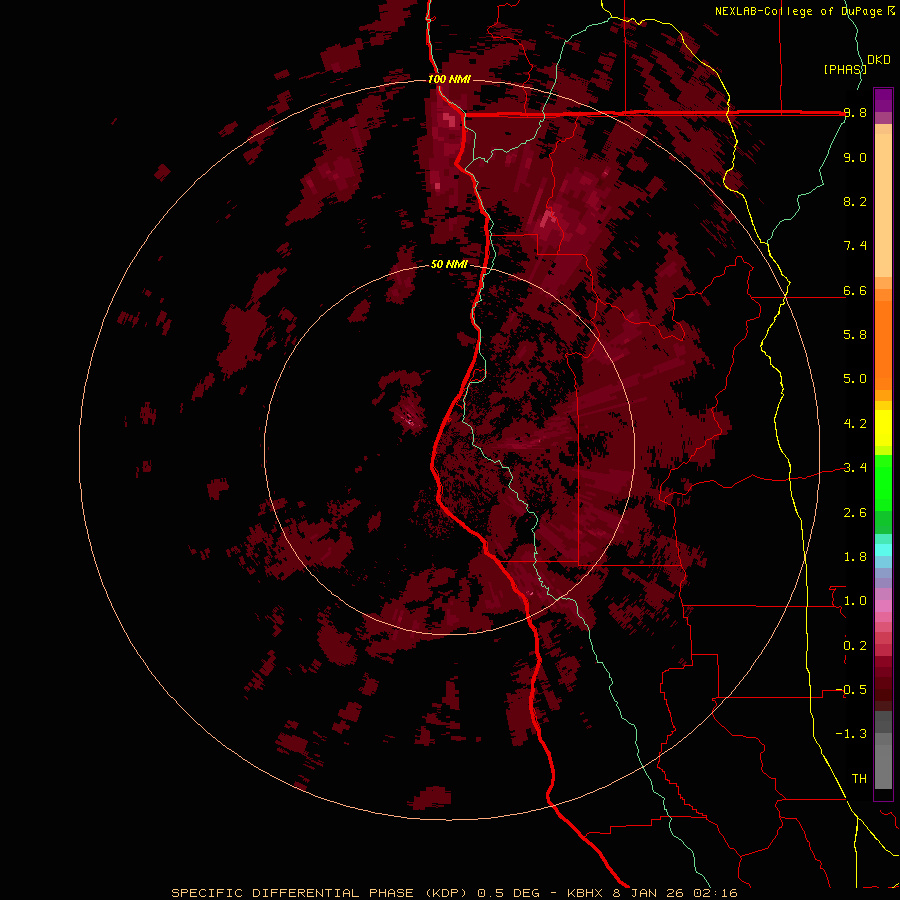The image size is (900, 900).
Task: Click the [PHAS] legend label
Action: [x=844, y=69]
